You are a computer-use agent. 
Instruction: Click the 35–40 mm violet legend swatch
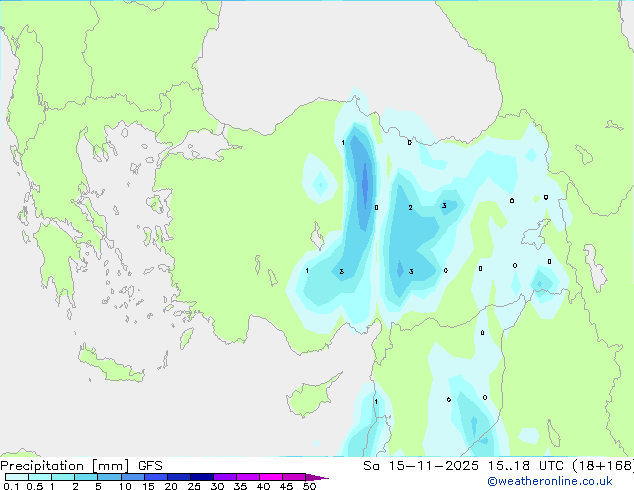[247, 477]
